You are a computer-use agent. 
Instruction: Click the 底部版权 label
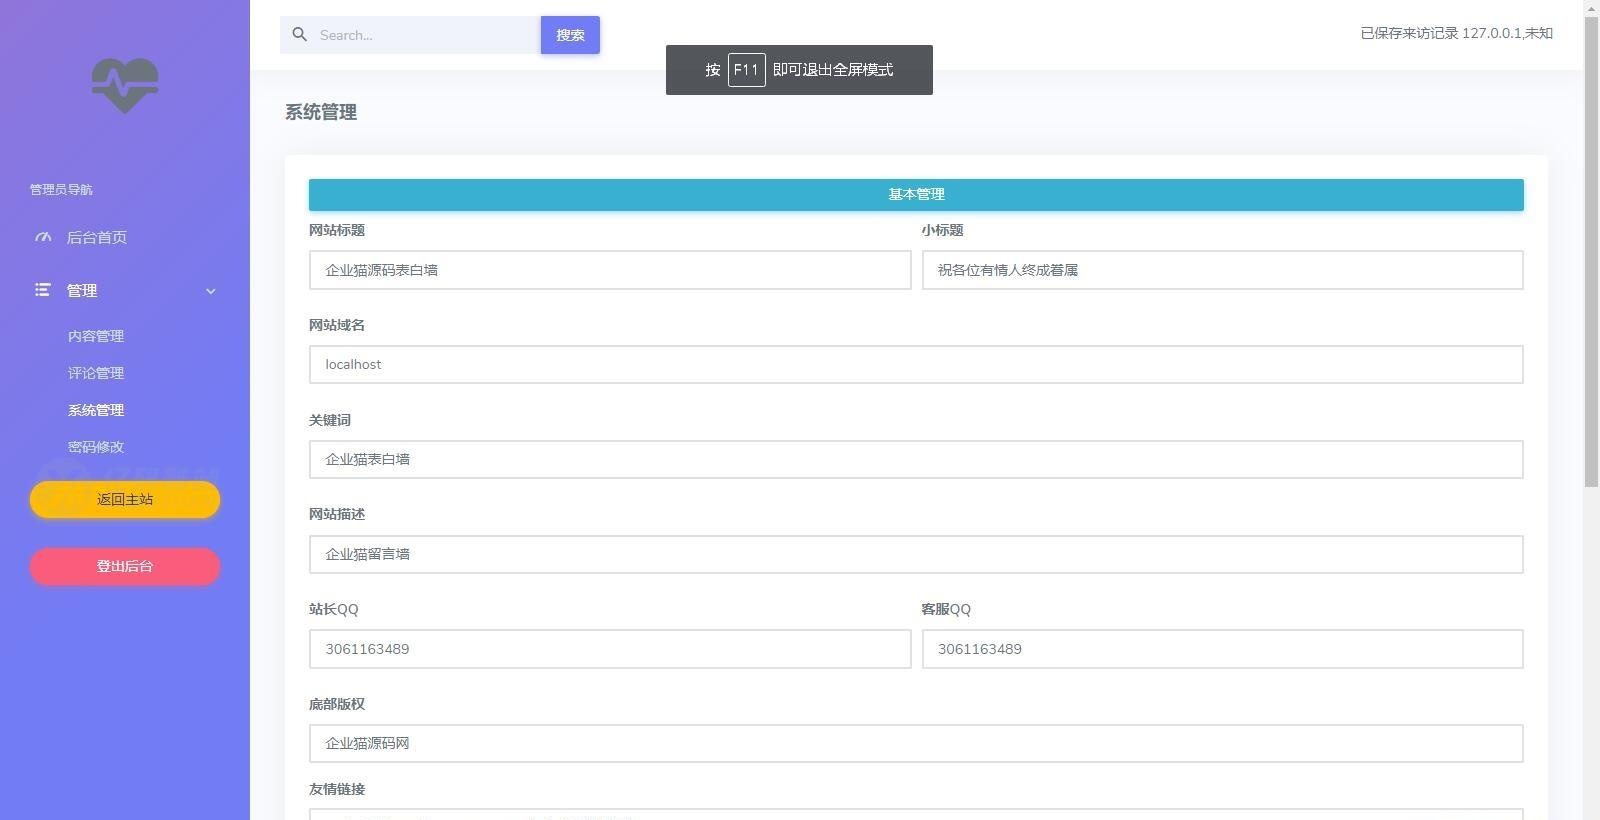click(x=337, y=704)
